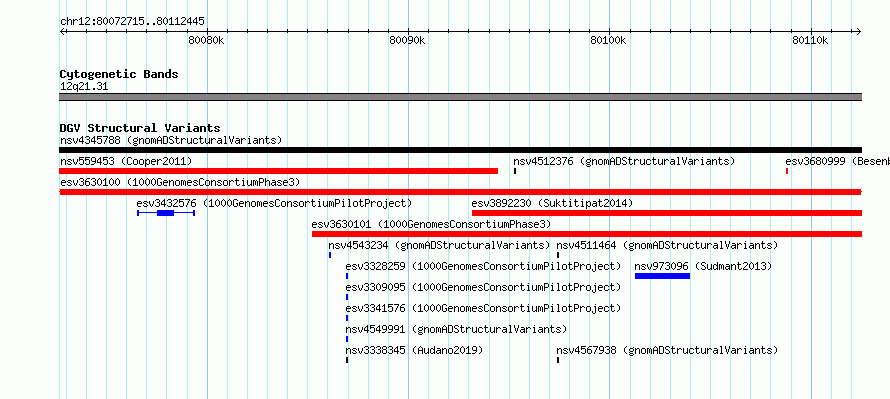Click the chr12:80072715..80112445 coordinates text
The width and height of the screenshot is (890, 399).
132,22
